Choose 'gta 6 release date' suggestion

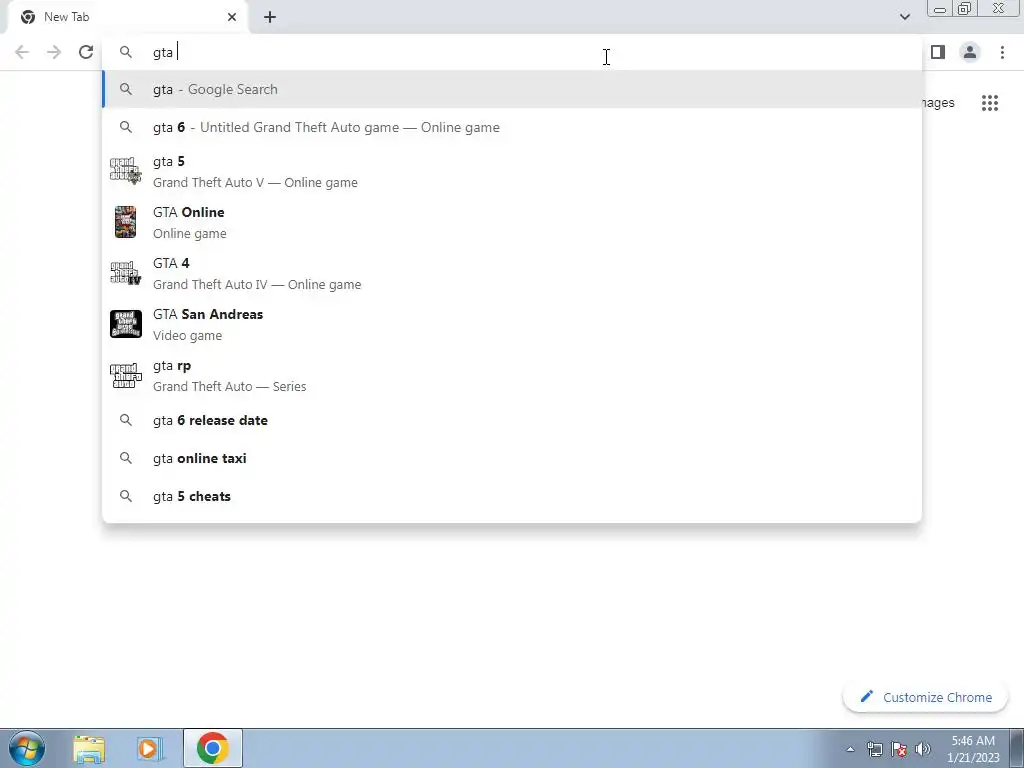tap(512, 421)
